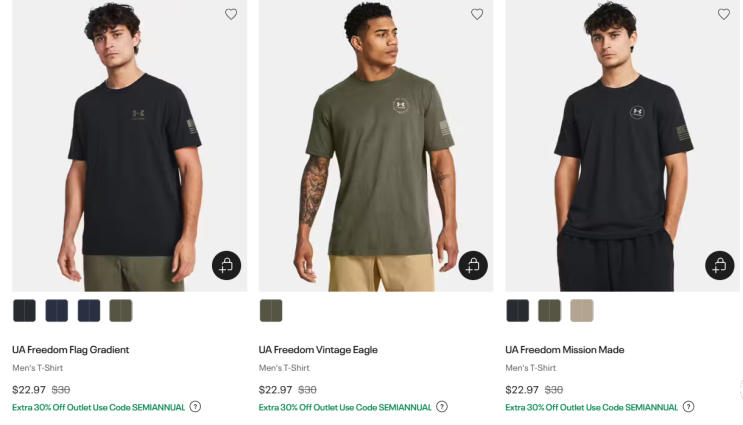Open the UA Freedom Vintage Eagle product link

318,350
